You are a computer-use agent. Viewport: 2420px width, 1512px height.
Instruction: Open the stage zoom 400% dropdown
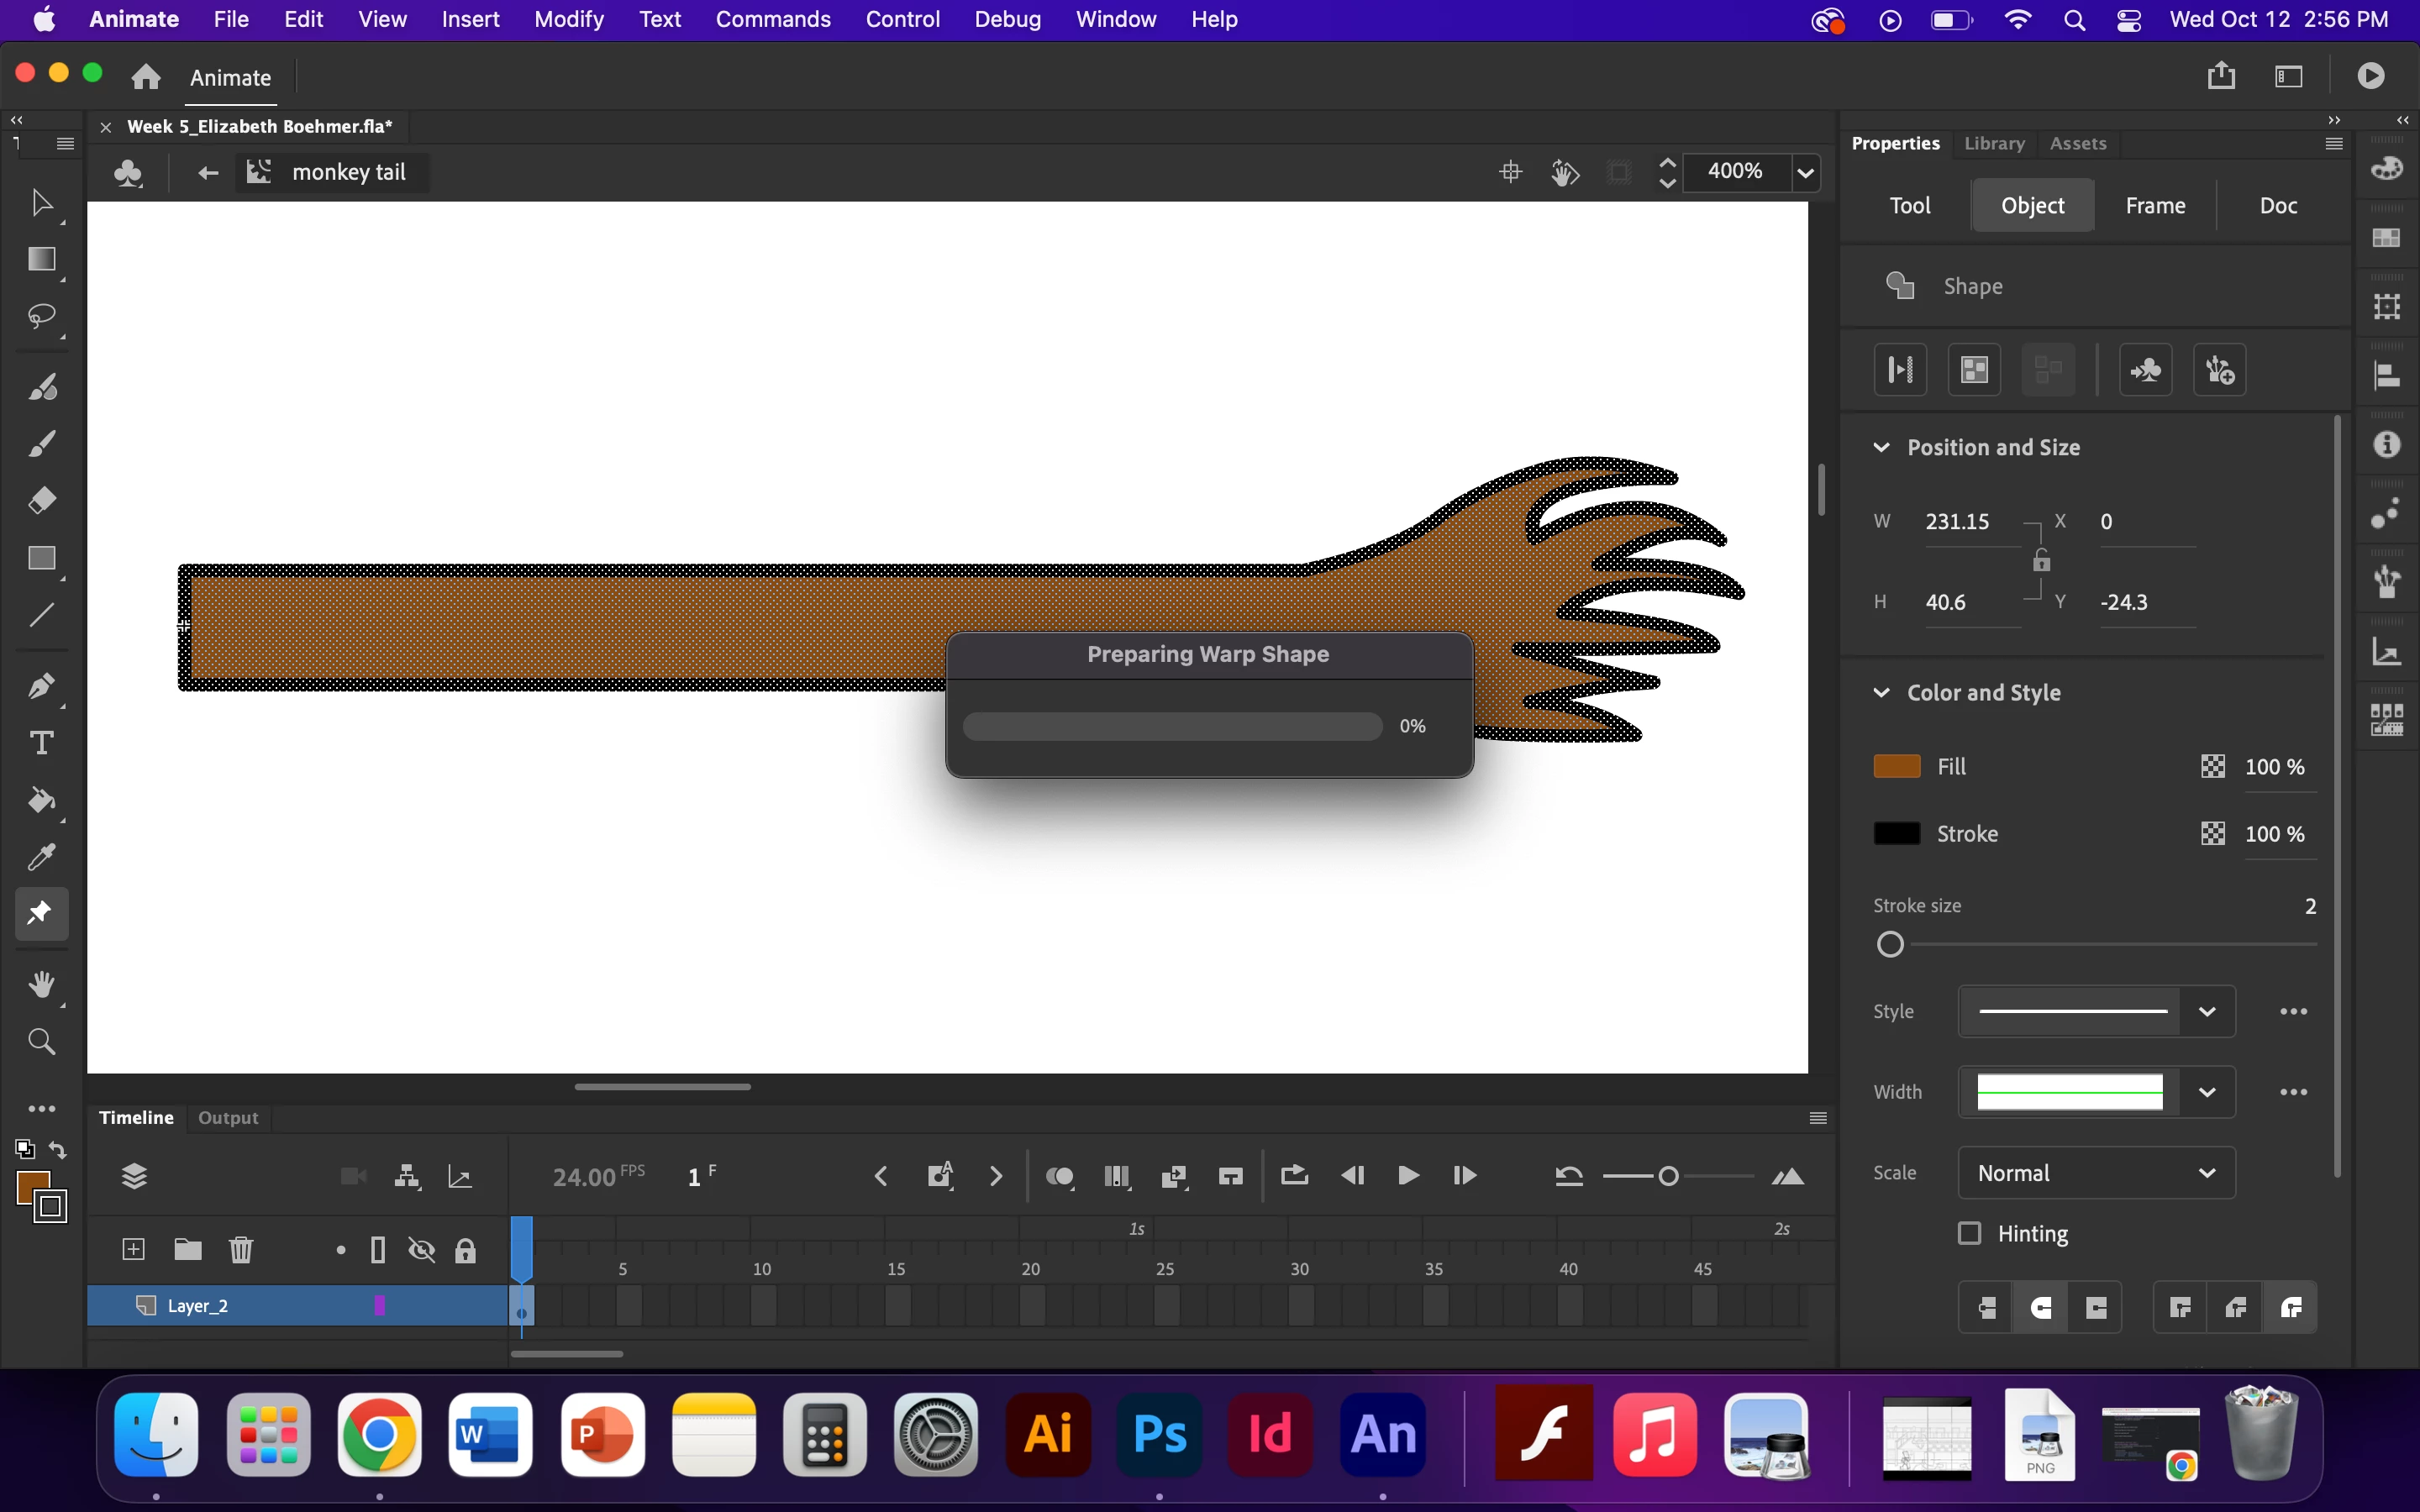[1805, 172]
